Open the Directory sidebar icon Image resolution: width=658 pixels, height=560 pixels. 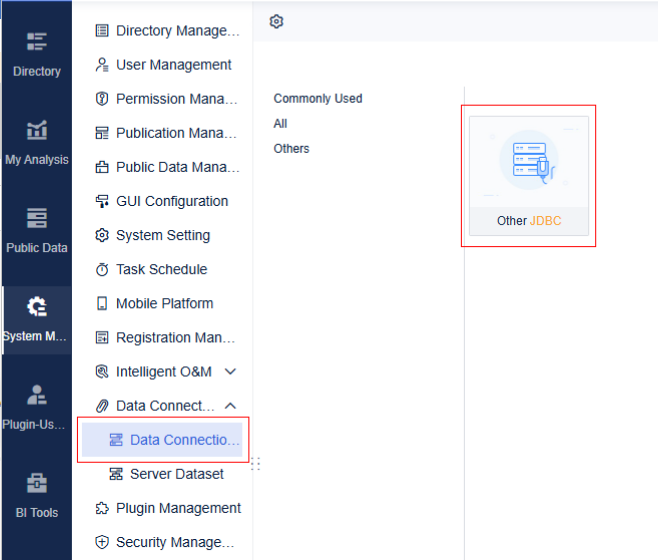pyautogui.click(x=37, y=42)
